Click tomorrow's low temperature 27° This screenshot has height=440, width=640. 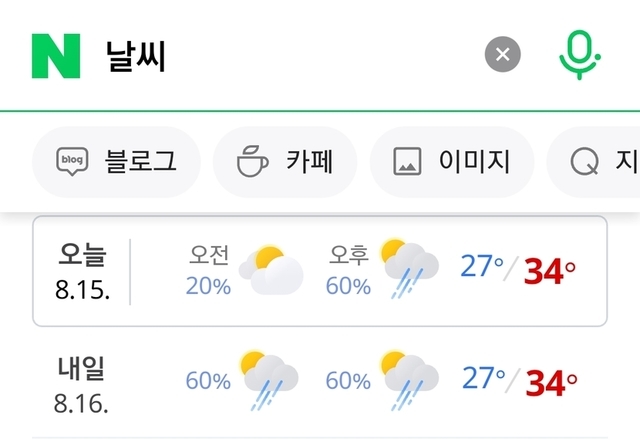coord(482,378)
